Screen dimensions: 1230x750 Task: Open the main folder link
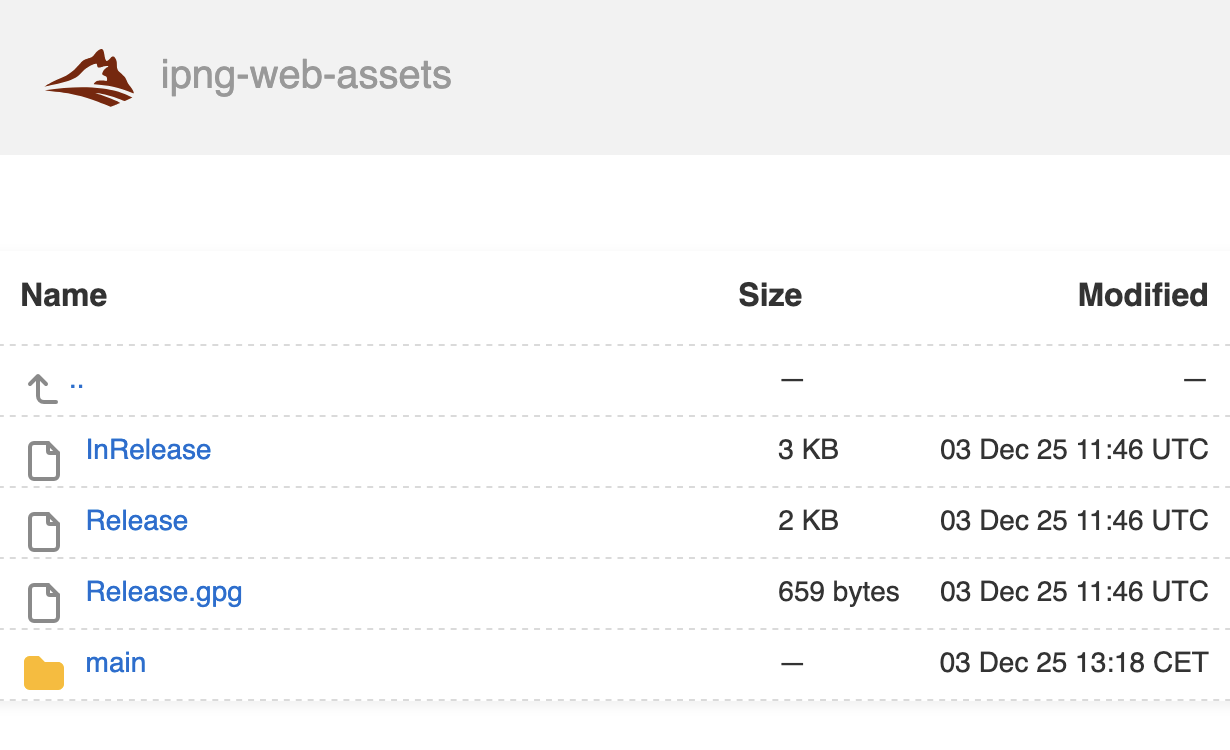click(x=116, y=662)
